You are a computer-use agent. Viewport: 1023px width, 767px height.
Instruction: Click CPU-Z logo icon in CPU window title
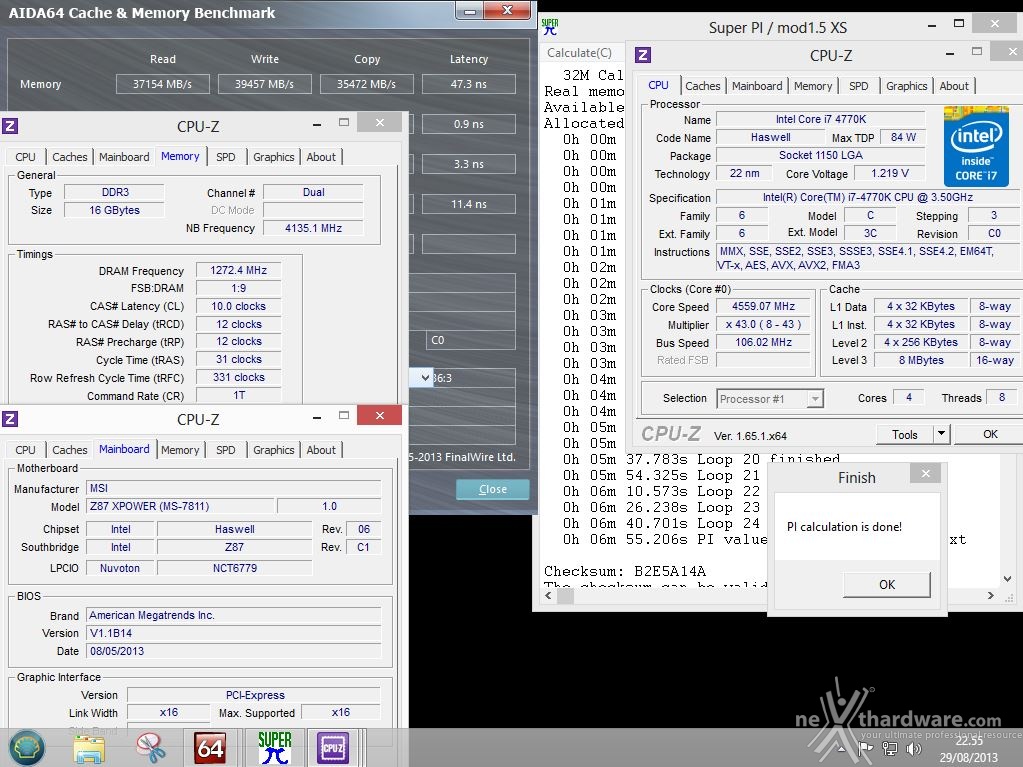click(x=643, y=55)
